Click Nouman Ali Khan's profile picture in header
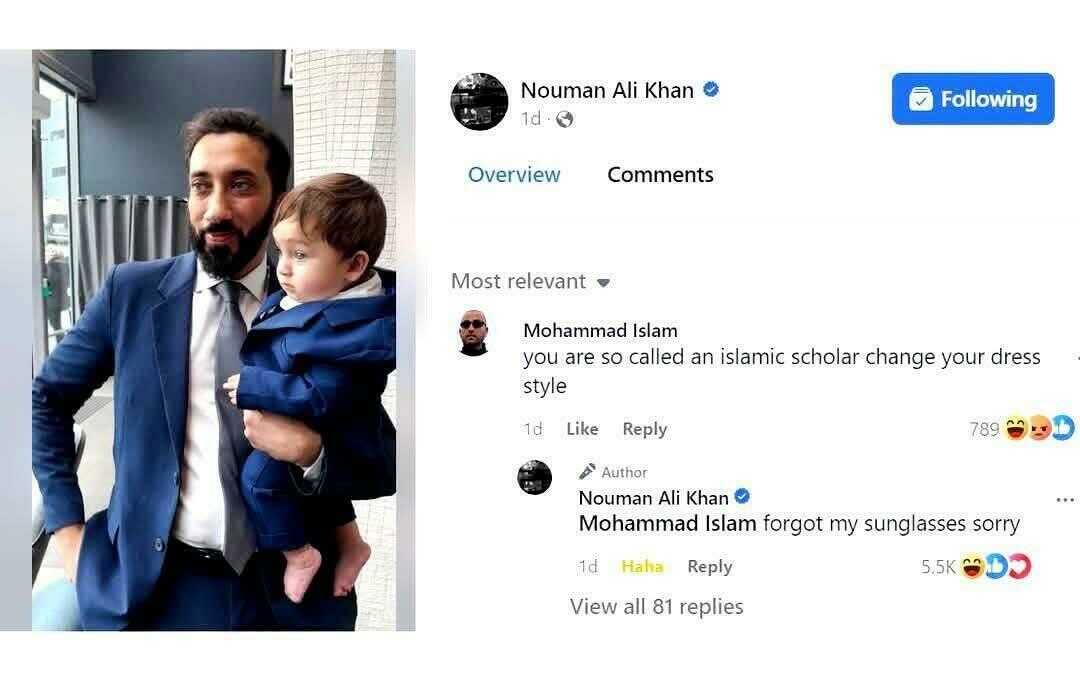This screenshot has width=1080, height=679. click(479, 102)
